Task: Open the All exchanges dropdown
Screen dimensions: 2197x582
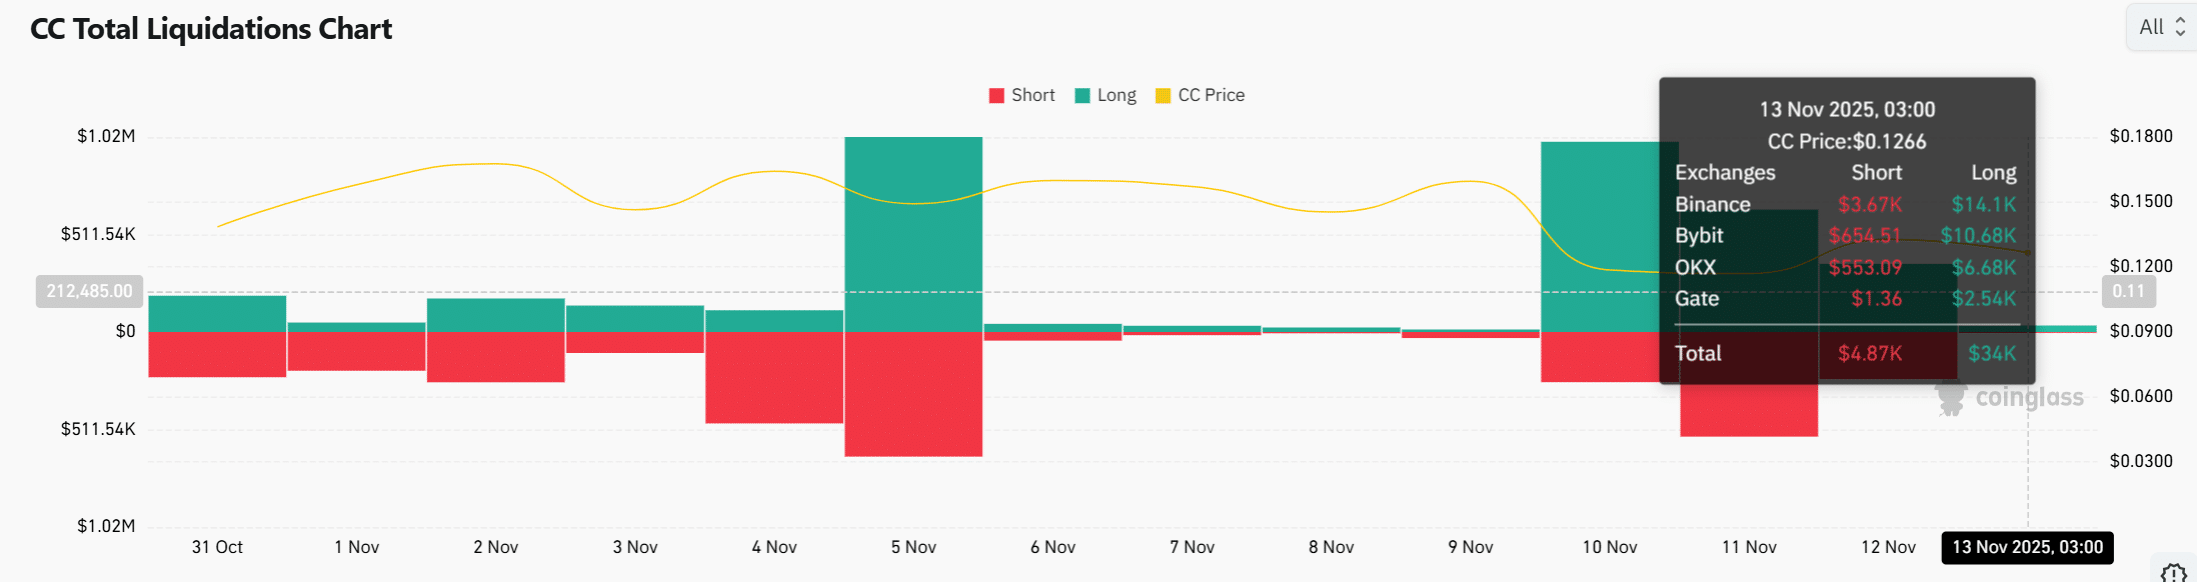Action: [x=2160, y=28]
